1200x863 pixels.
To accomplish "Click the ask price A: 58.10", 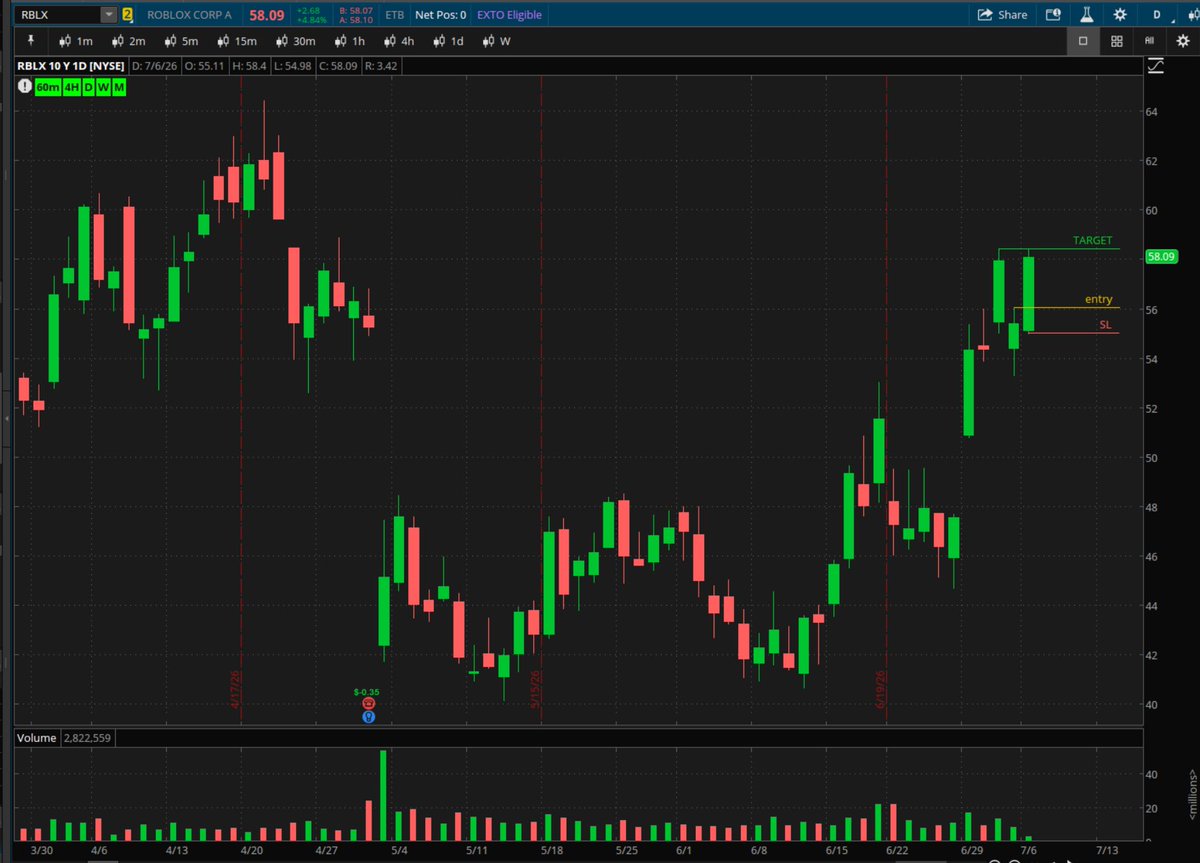I will pos(356,20).
